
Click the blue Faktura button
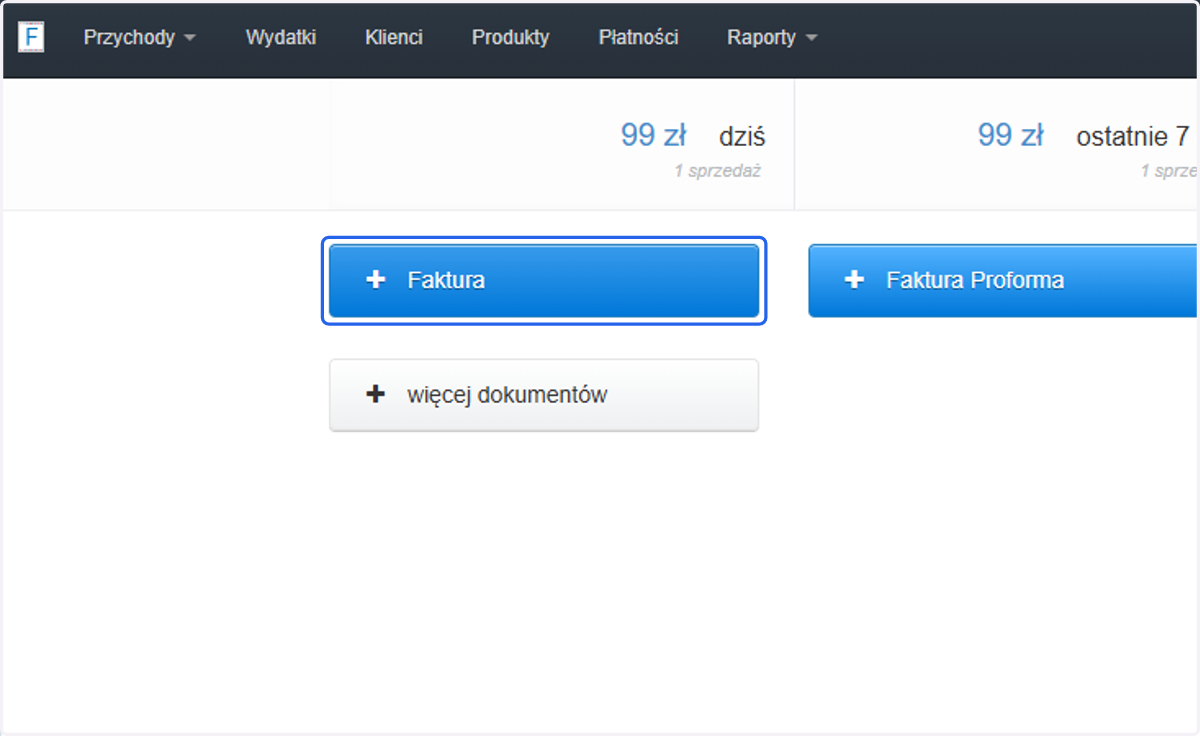544,281
